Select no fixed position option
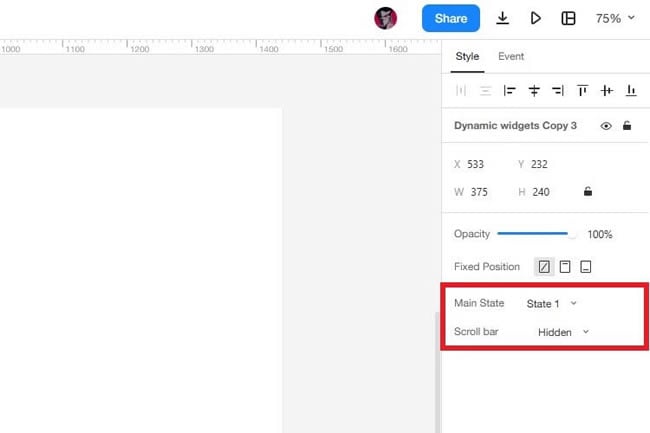650x433 pixels. pyautogui.click(x=544, y=266)
